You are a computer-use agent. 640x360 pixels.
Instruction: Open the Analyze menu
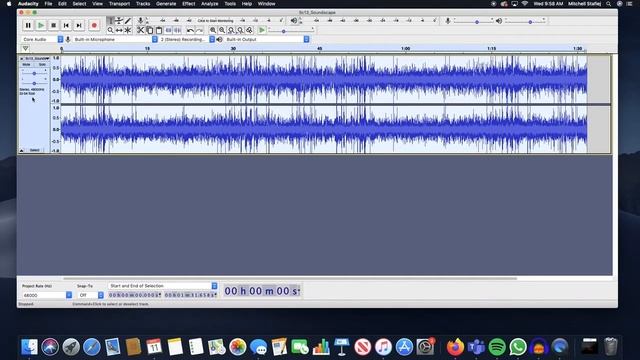pyautogui.click(x=210, y=4)
